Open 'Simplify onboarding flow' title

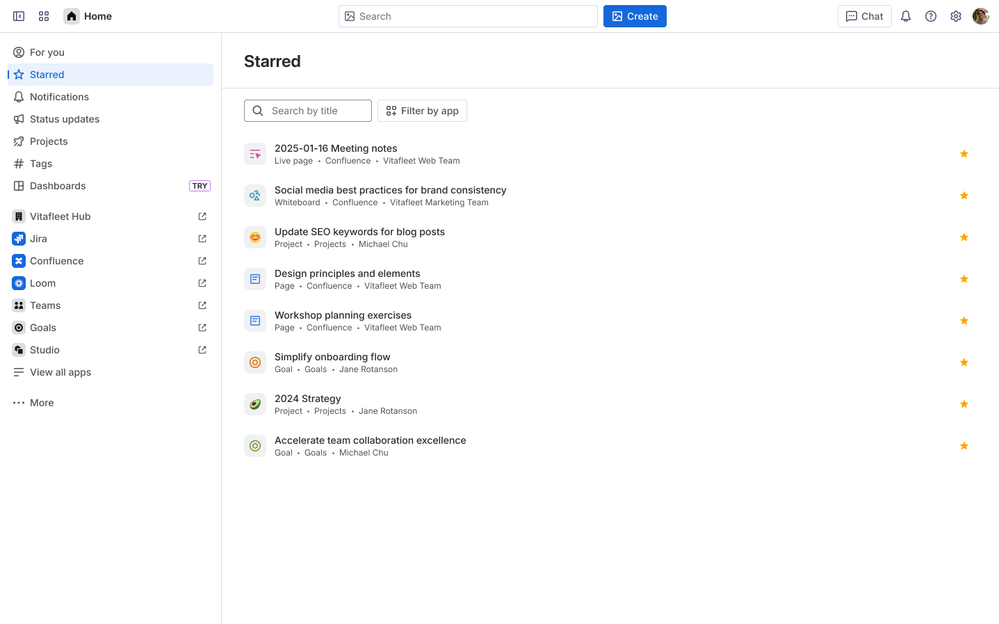coord(332,357)
